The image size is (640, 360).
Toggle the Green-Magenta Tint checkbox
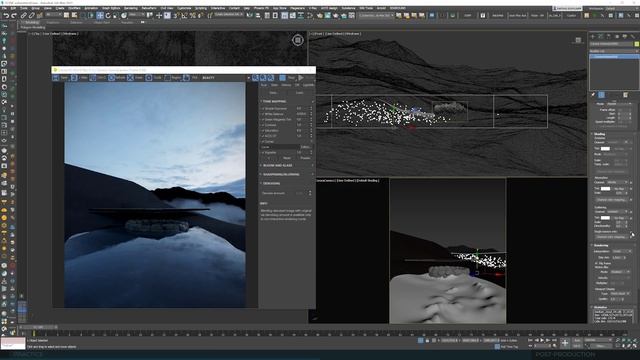coord(263,120)
